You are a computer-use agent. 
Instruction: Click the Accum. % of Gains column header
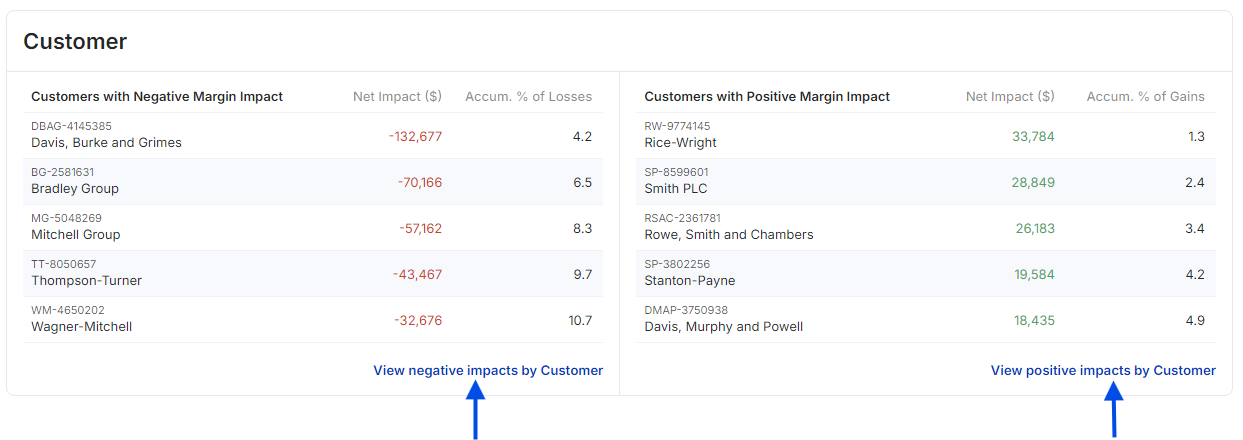click(1145, 97)
